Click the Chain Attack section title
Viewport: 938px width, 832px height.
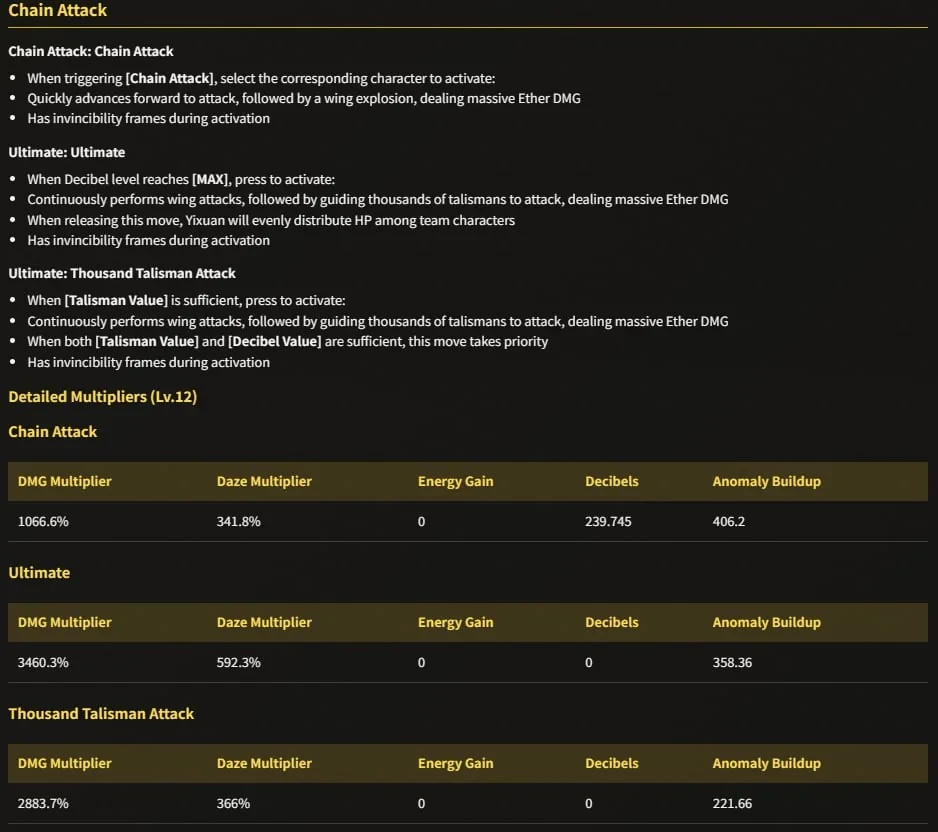[x=57, y=10]
